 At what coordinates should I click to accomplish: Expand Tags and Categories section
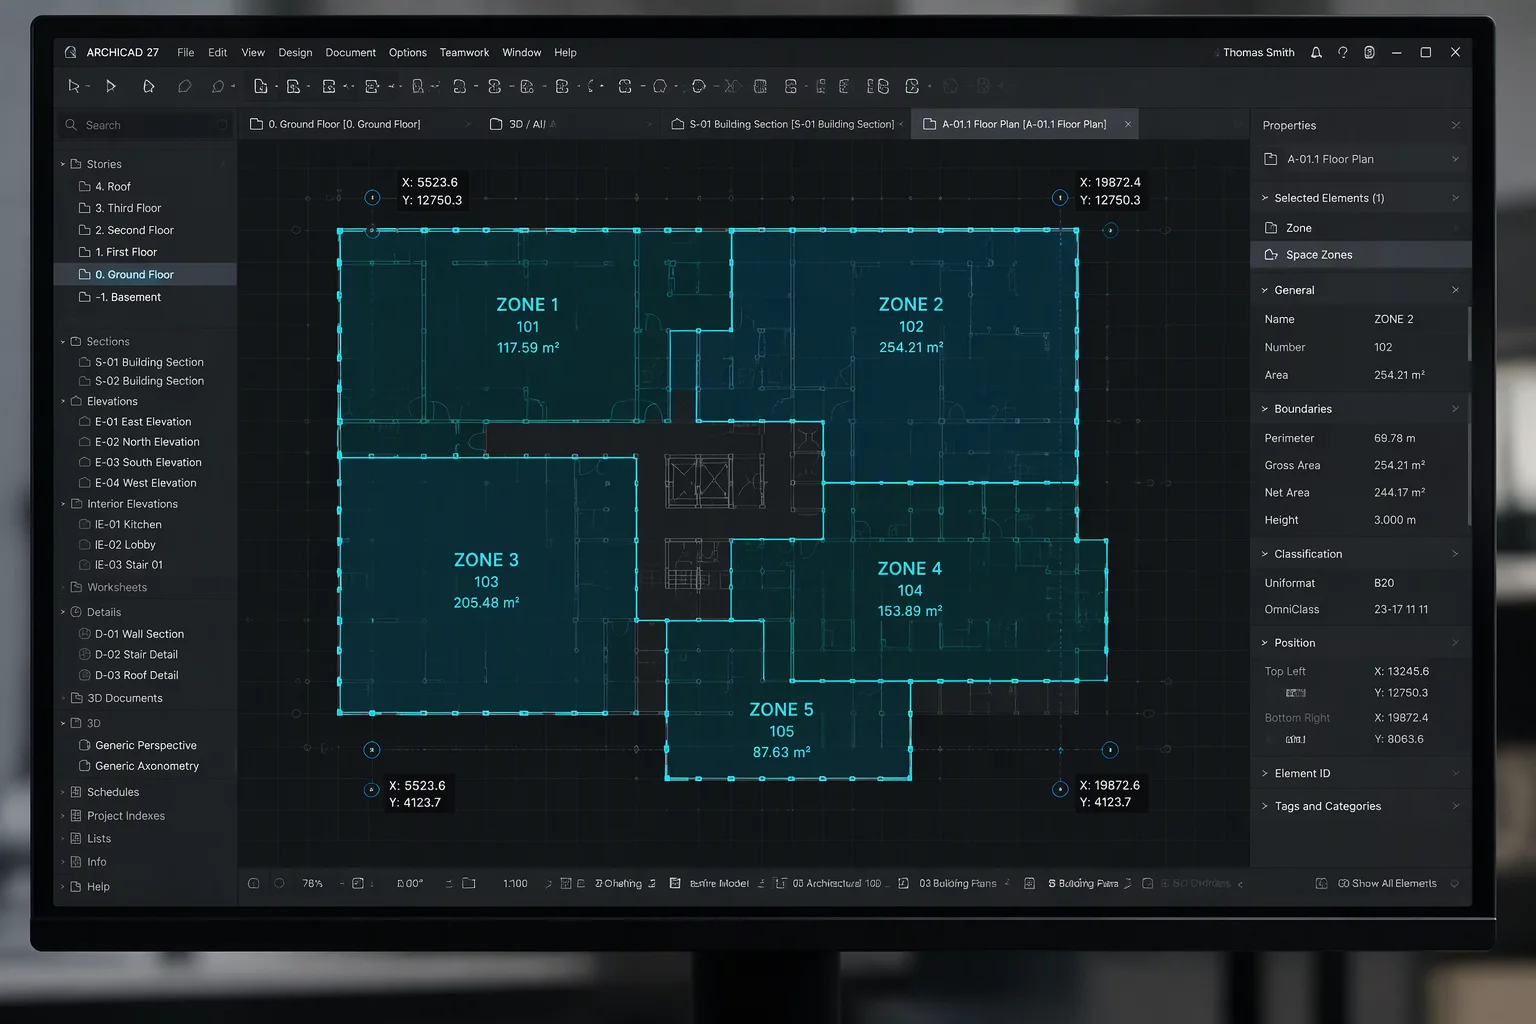click(1265, 806)
